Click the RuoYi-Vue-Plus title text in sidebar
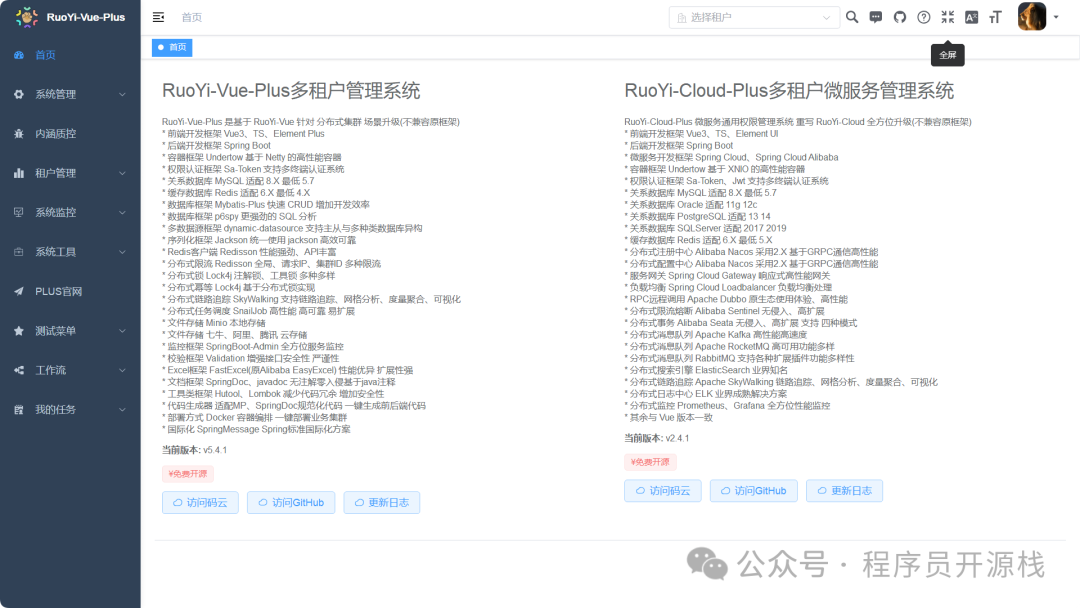The width and height of the screenshot is (1080, 608). [85, 17]
